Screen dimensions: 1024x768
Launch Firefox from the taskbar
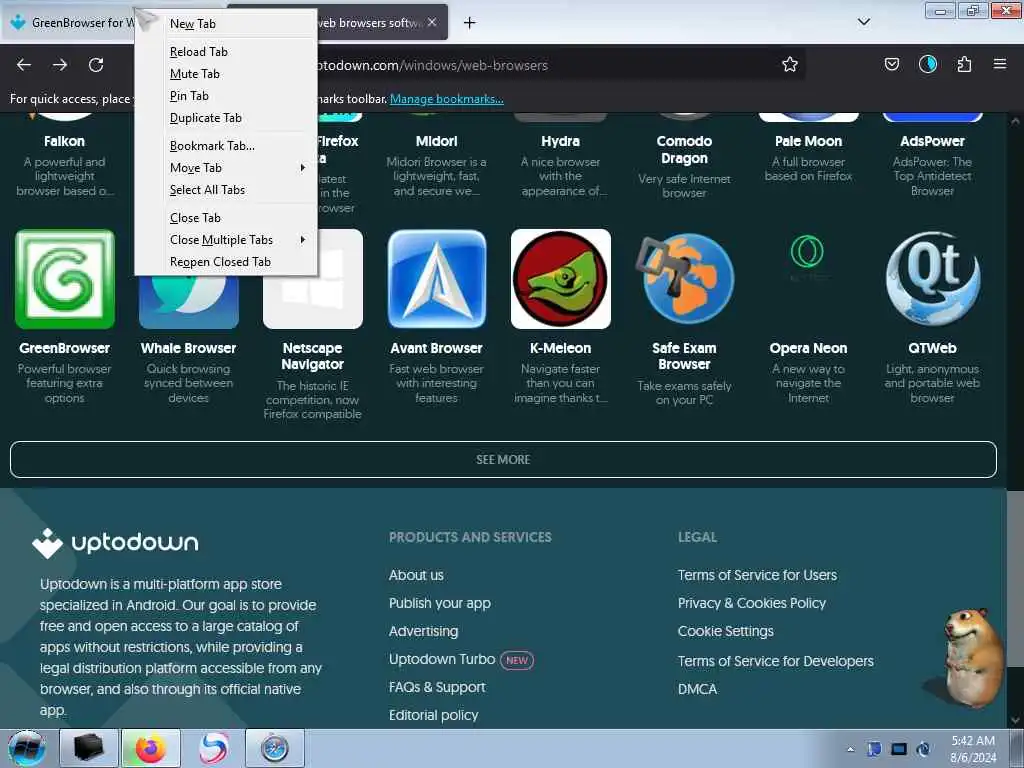click(151, 748)
